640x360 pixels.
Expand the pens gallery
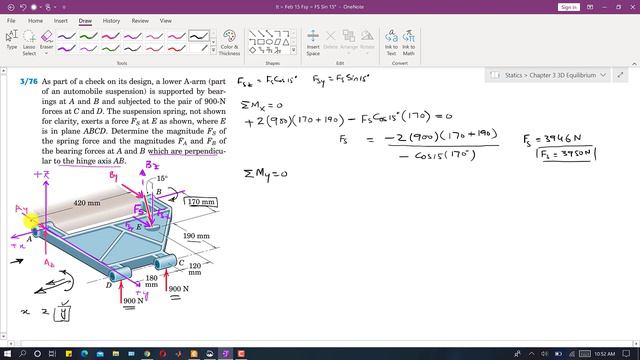213,50
